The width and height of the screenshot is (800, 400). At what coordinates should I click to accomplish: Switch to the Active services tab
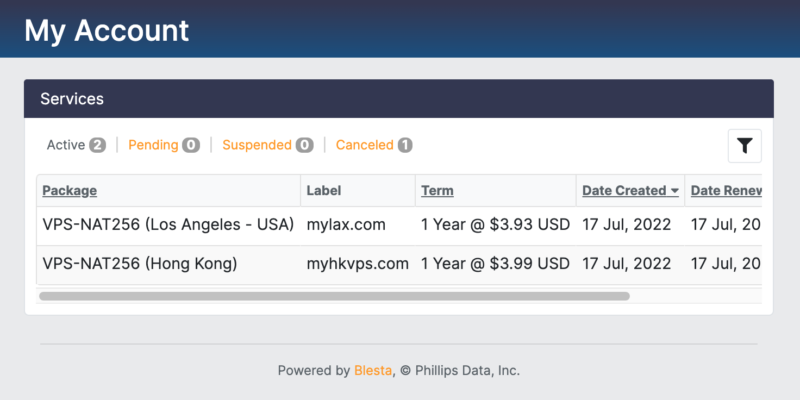(x=66, y=145)
